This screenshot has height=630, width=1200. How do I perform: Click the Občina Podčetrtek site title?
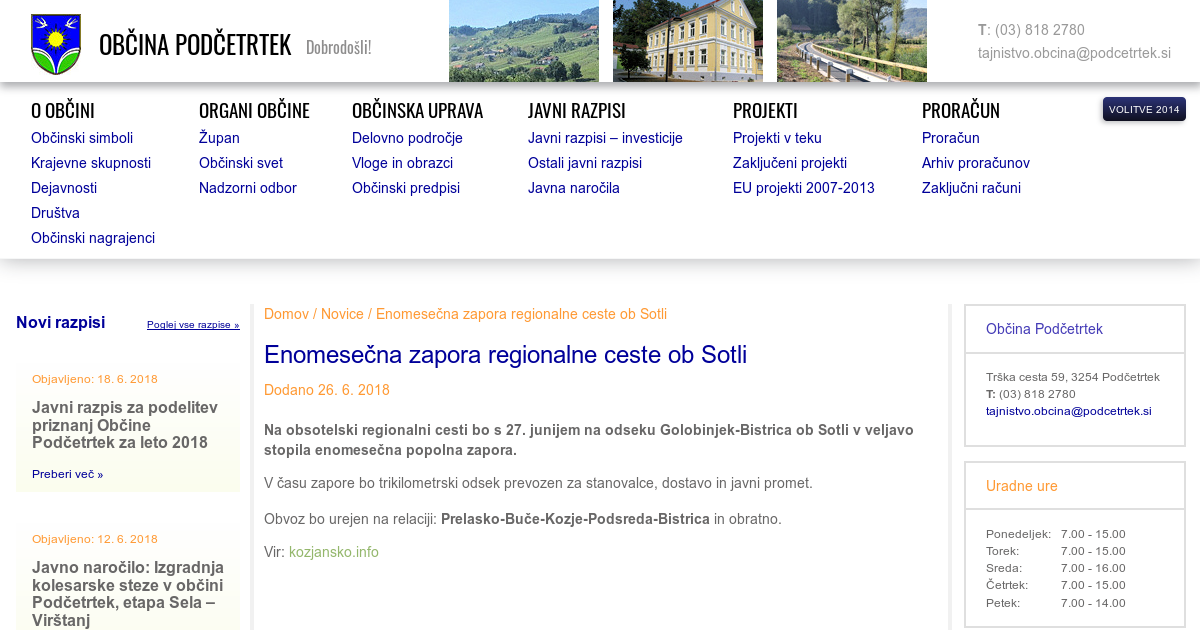(x=195, y=45)
